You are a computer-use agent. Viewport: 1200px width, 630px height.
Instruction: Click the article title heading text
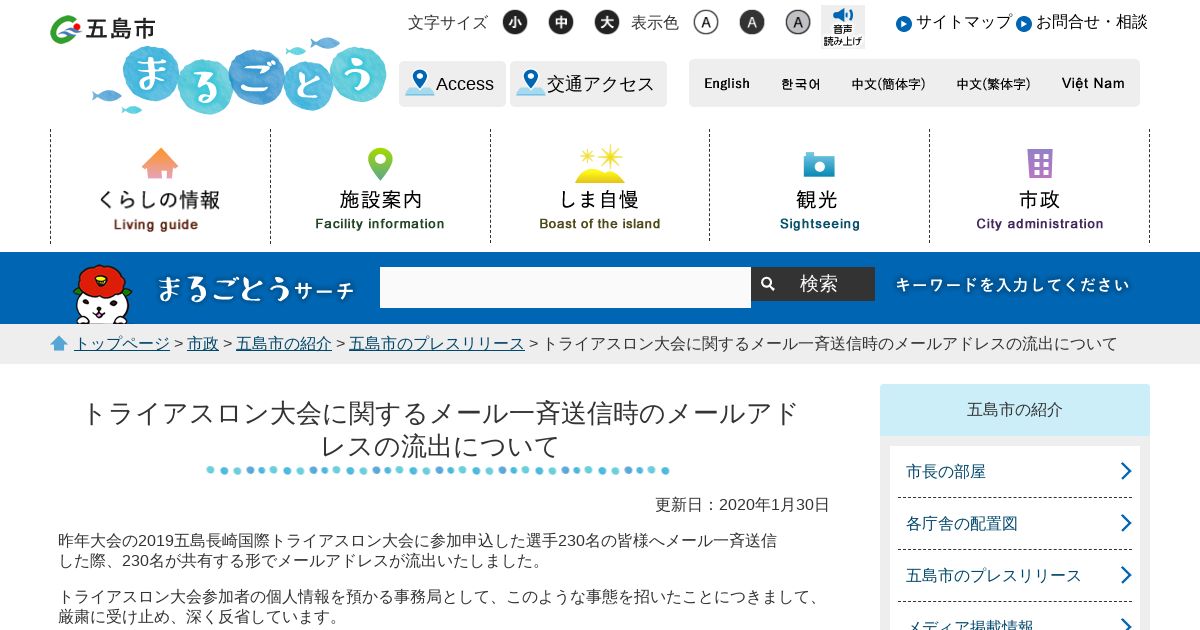click(439, 429)
